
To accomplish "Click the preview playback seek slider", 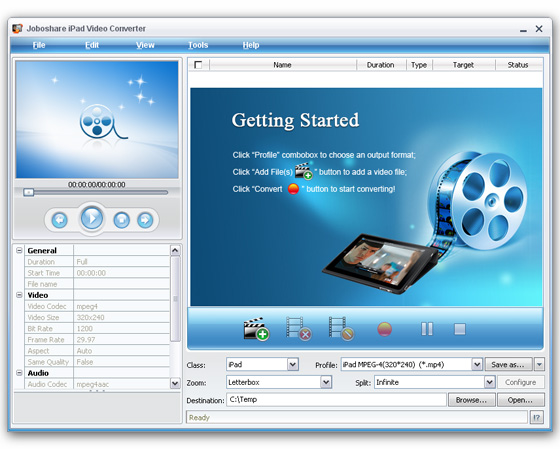I will point(95,193).
